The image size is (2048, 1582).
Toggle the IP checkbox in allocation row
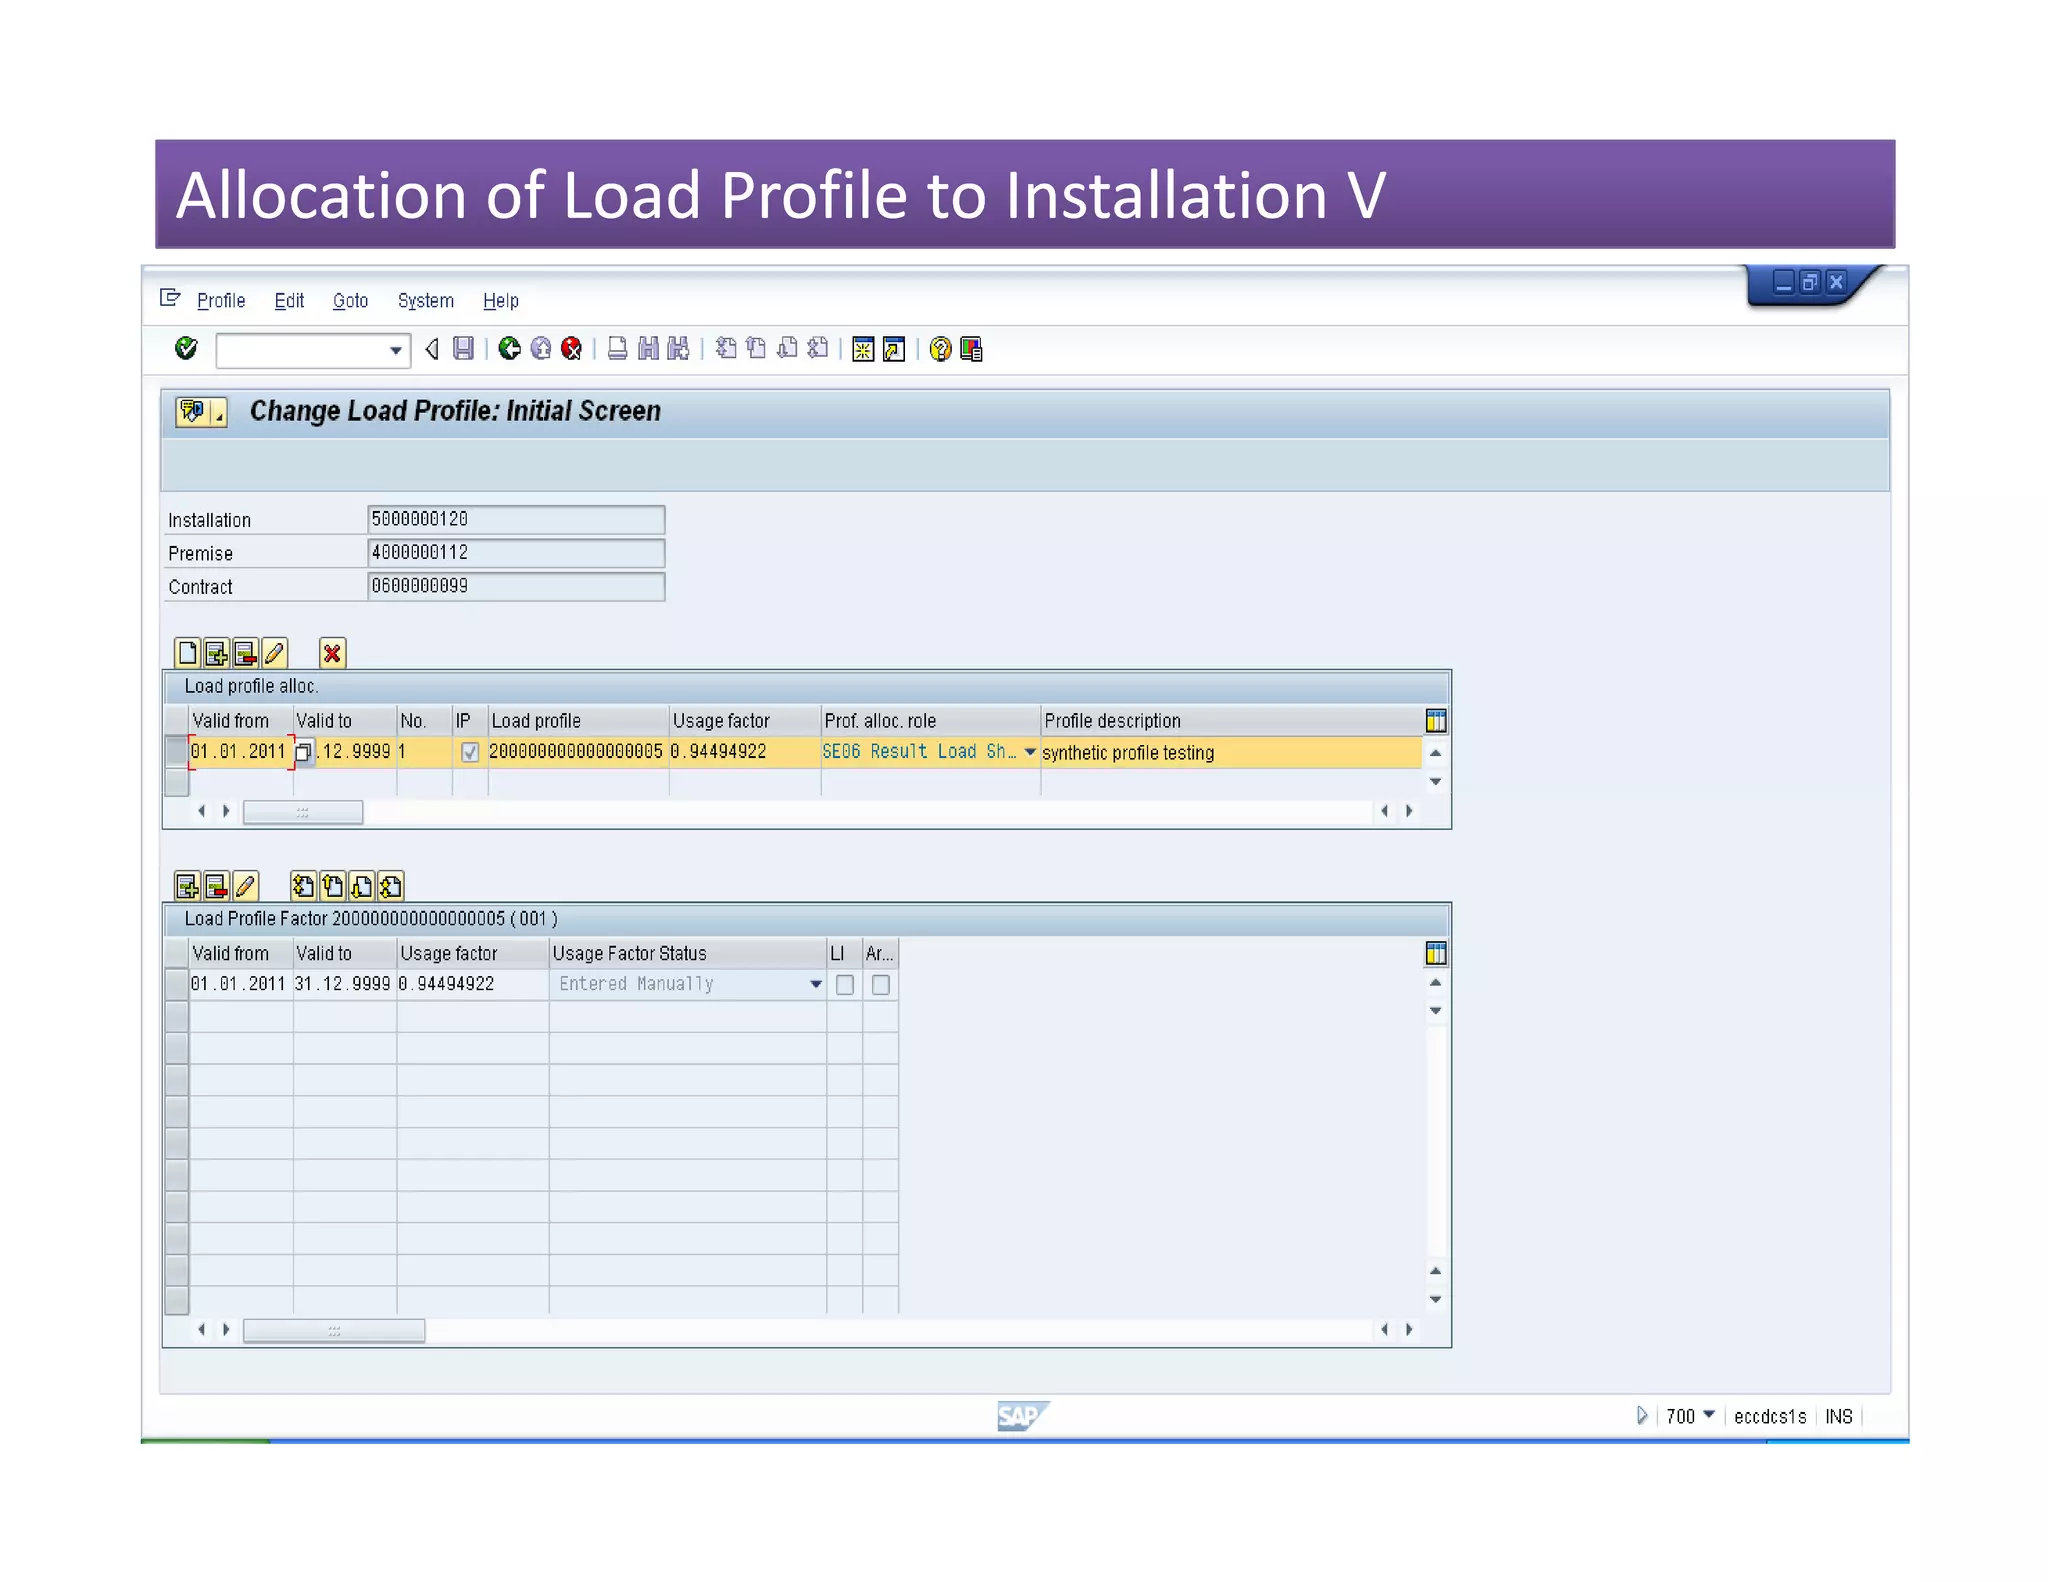point(470,752)
